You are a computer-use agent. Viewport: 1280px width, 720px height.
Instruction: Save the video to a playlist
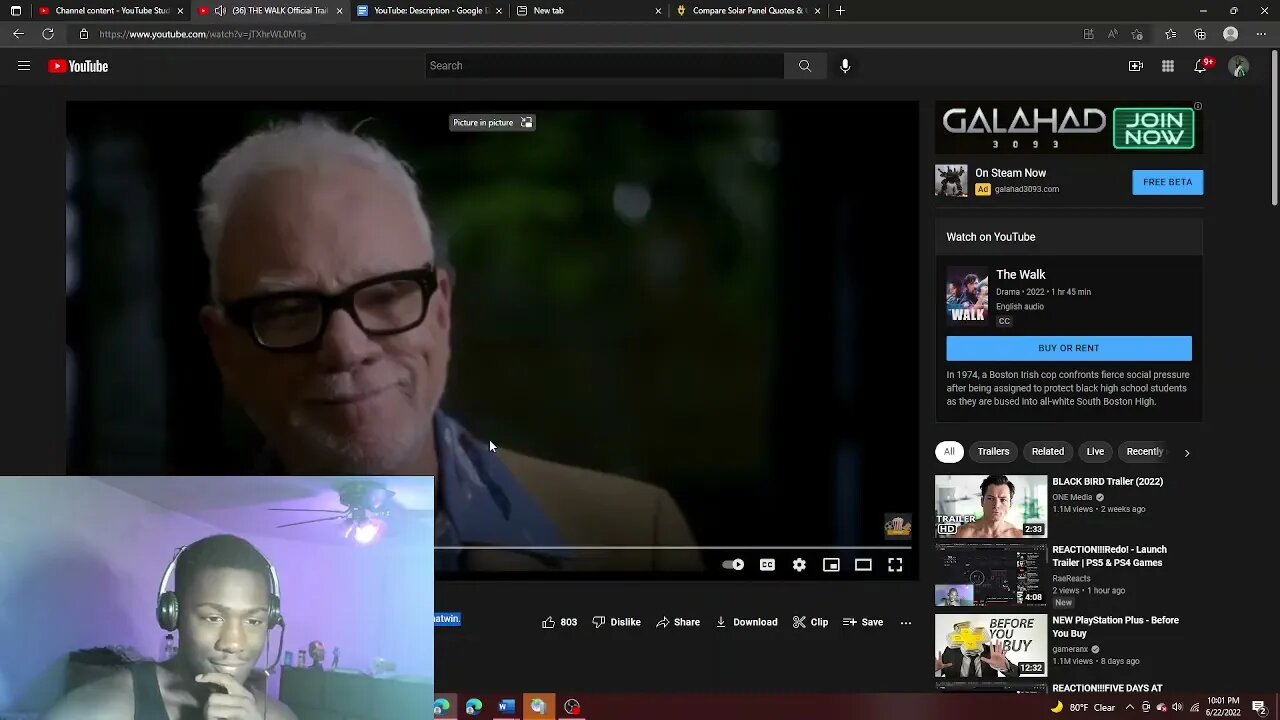click(x=863, y=622)
